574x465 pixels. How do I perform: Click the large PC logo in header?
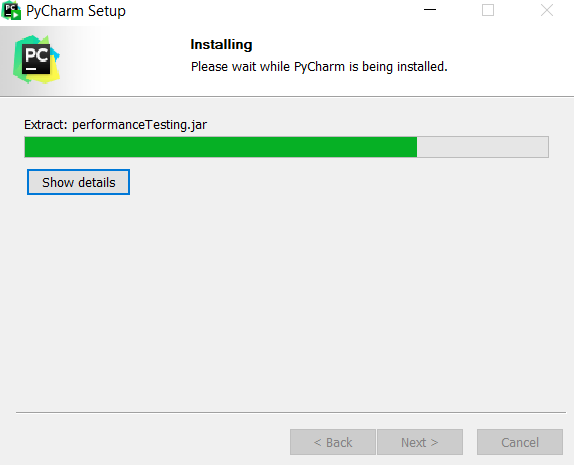[x=36, y=59]
